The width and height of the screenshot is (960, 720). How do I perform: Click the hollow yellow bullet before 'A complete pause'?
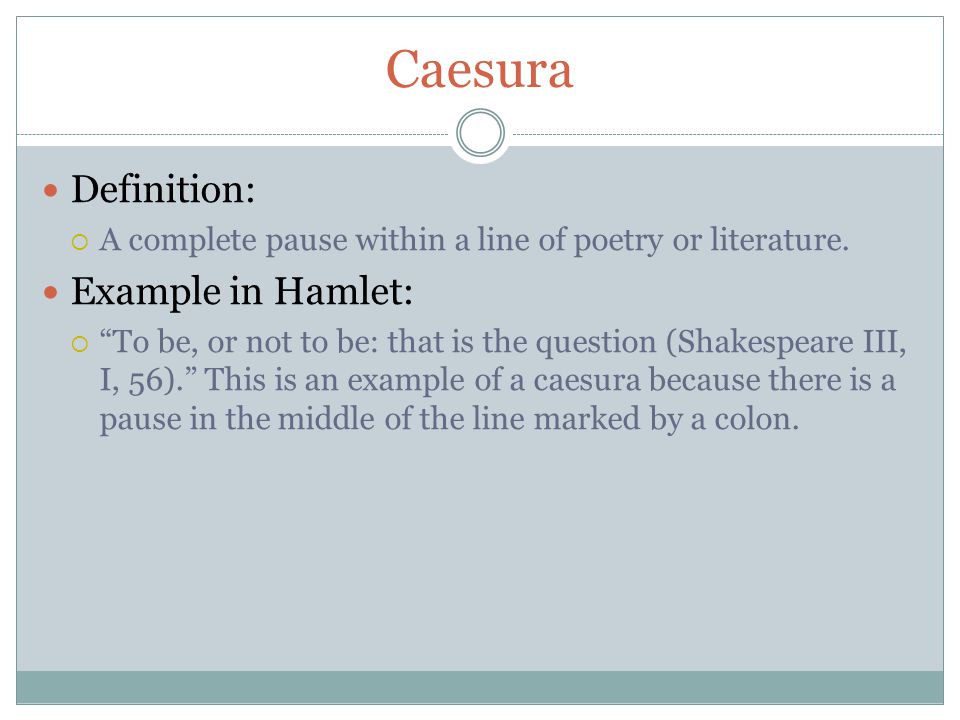pyautogui.click(x=80, y=242)
